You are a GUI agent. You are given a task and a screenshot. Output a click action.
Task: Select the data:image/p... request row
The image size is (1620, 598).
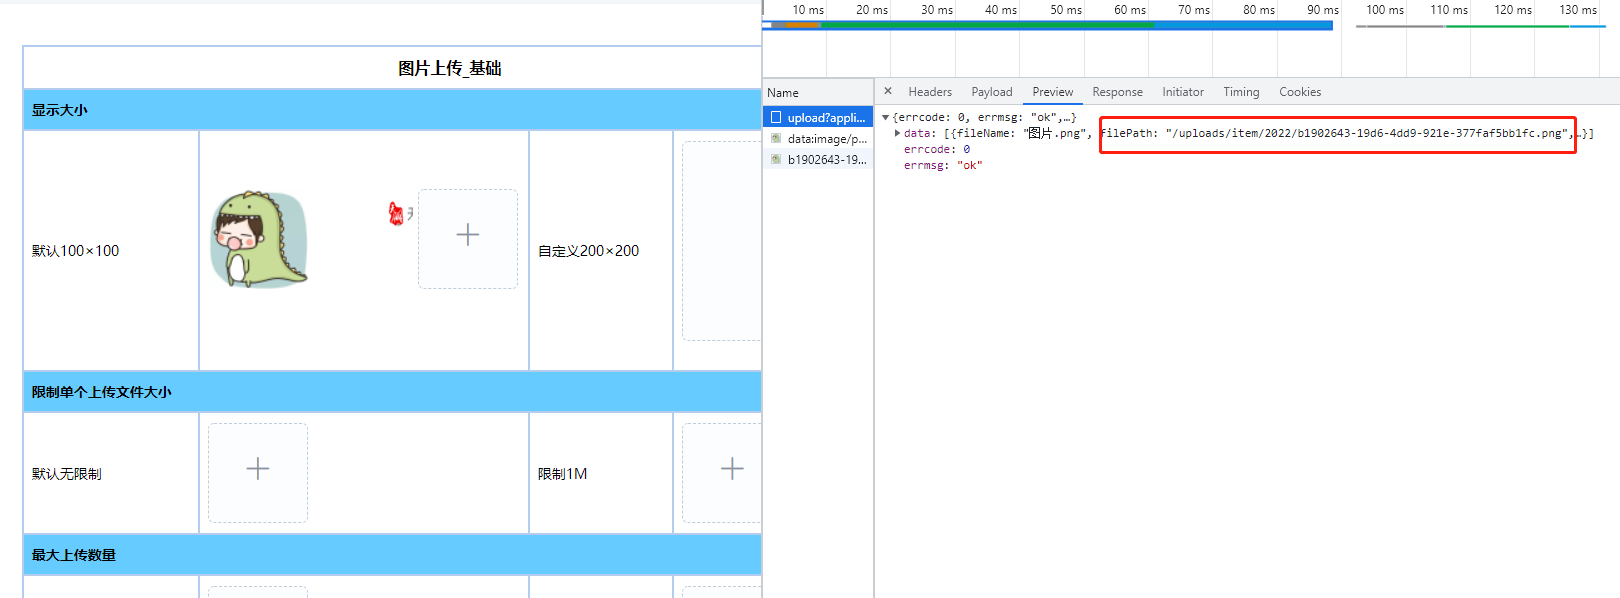tap(818, 138)
